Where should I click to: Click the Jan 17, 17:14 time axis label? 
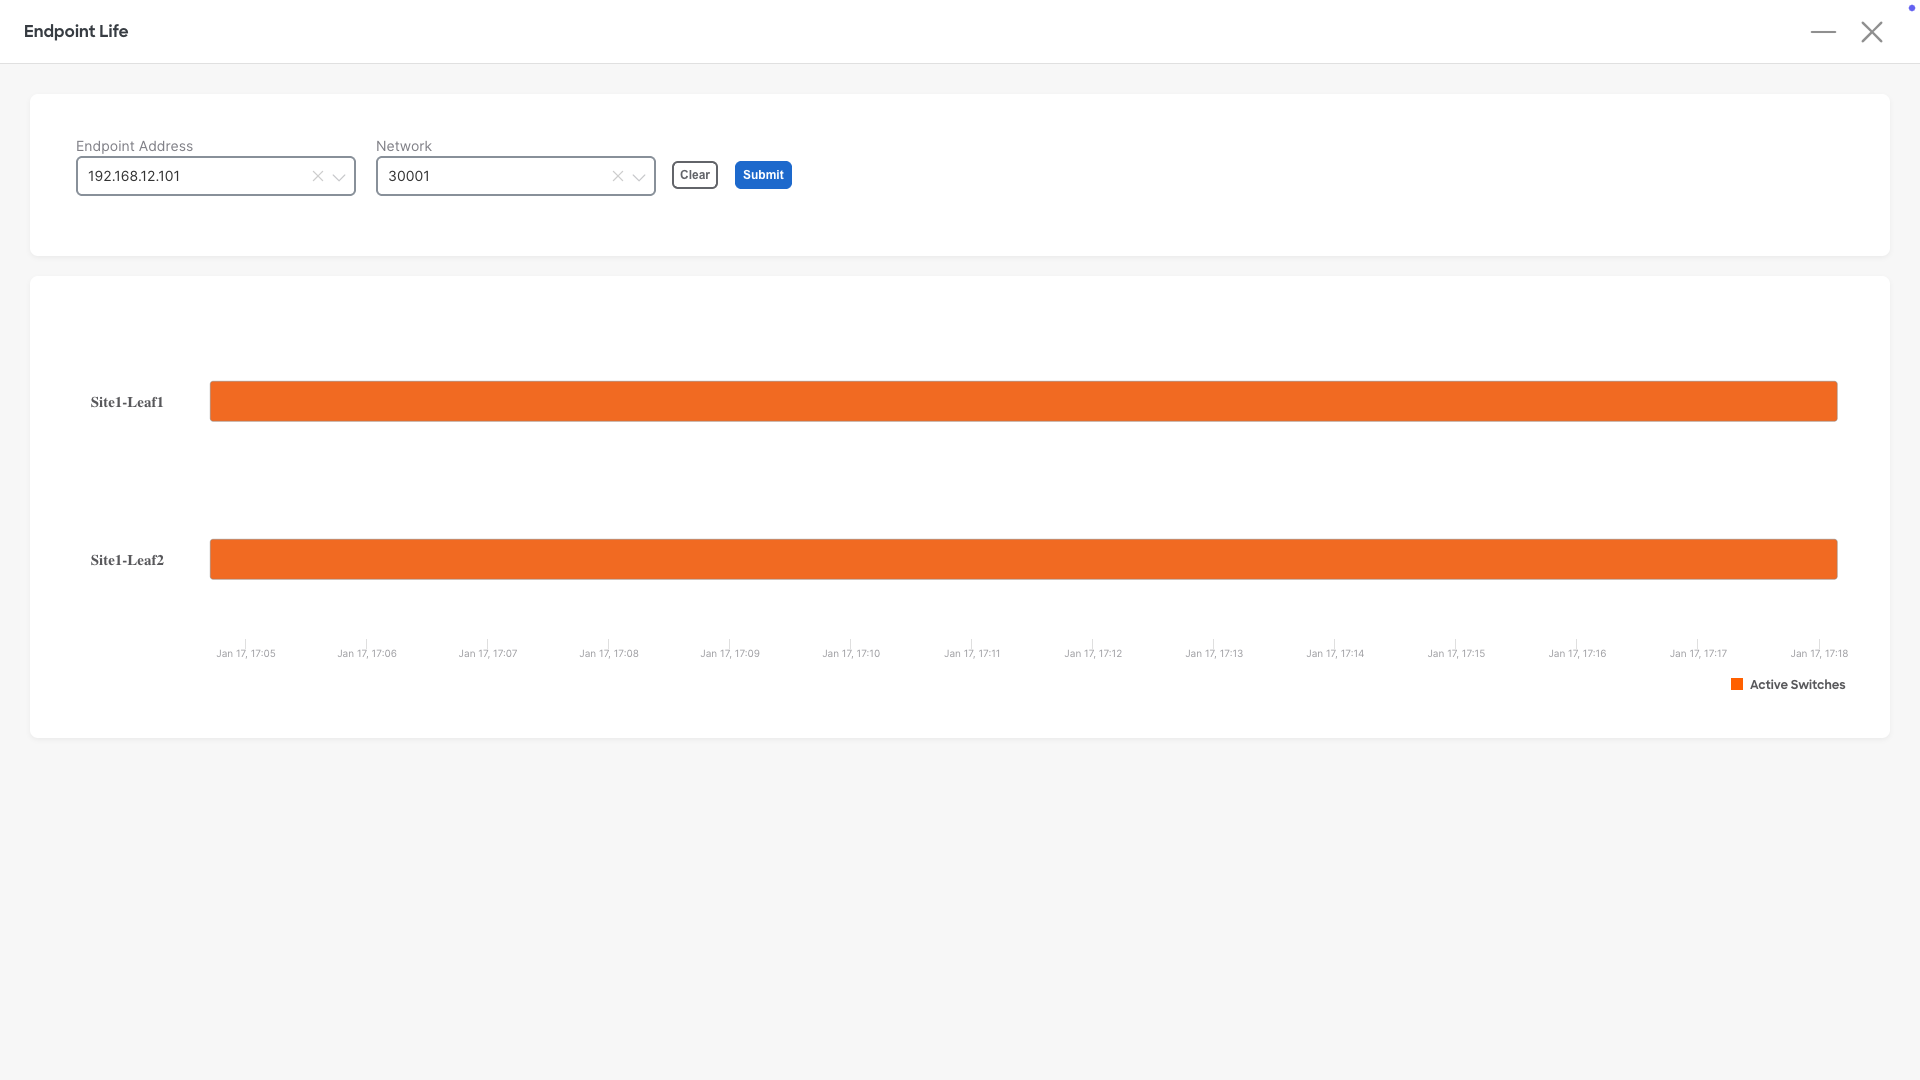1335,653
